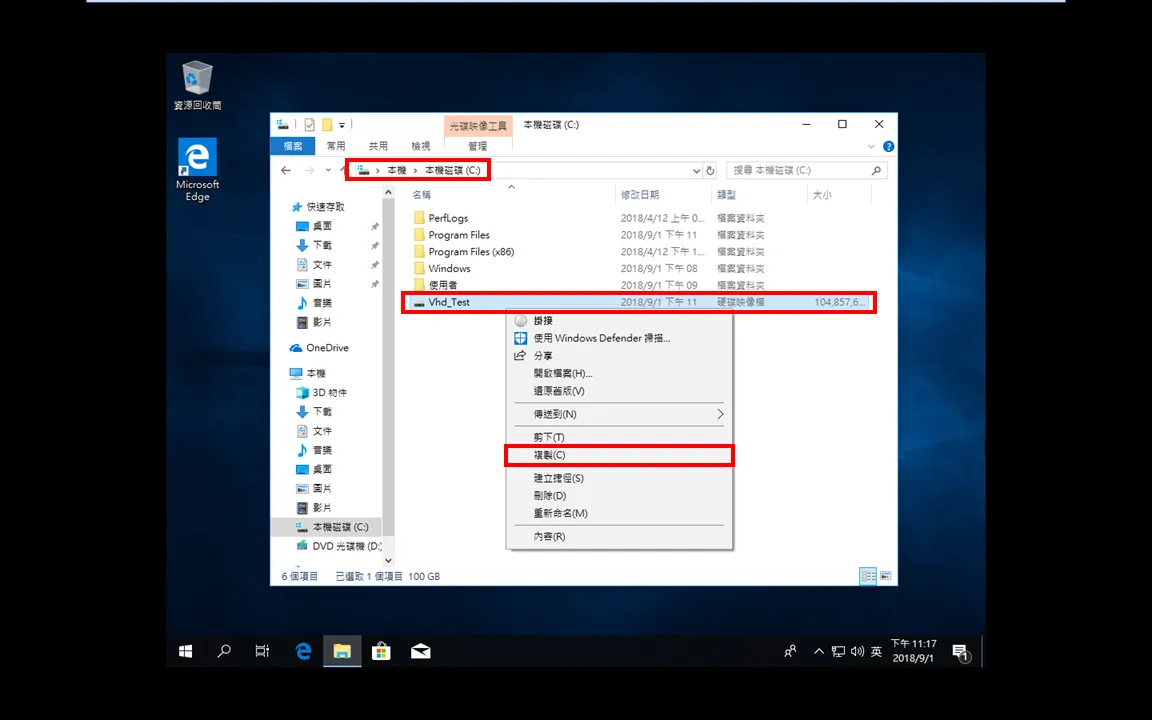The height and width of the screenshot is (720, 1152).
Task: Open the Recycle Bin desktop icon
Action: pos(197,85)
